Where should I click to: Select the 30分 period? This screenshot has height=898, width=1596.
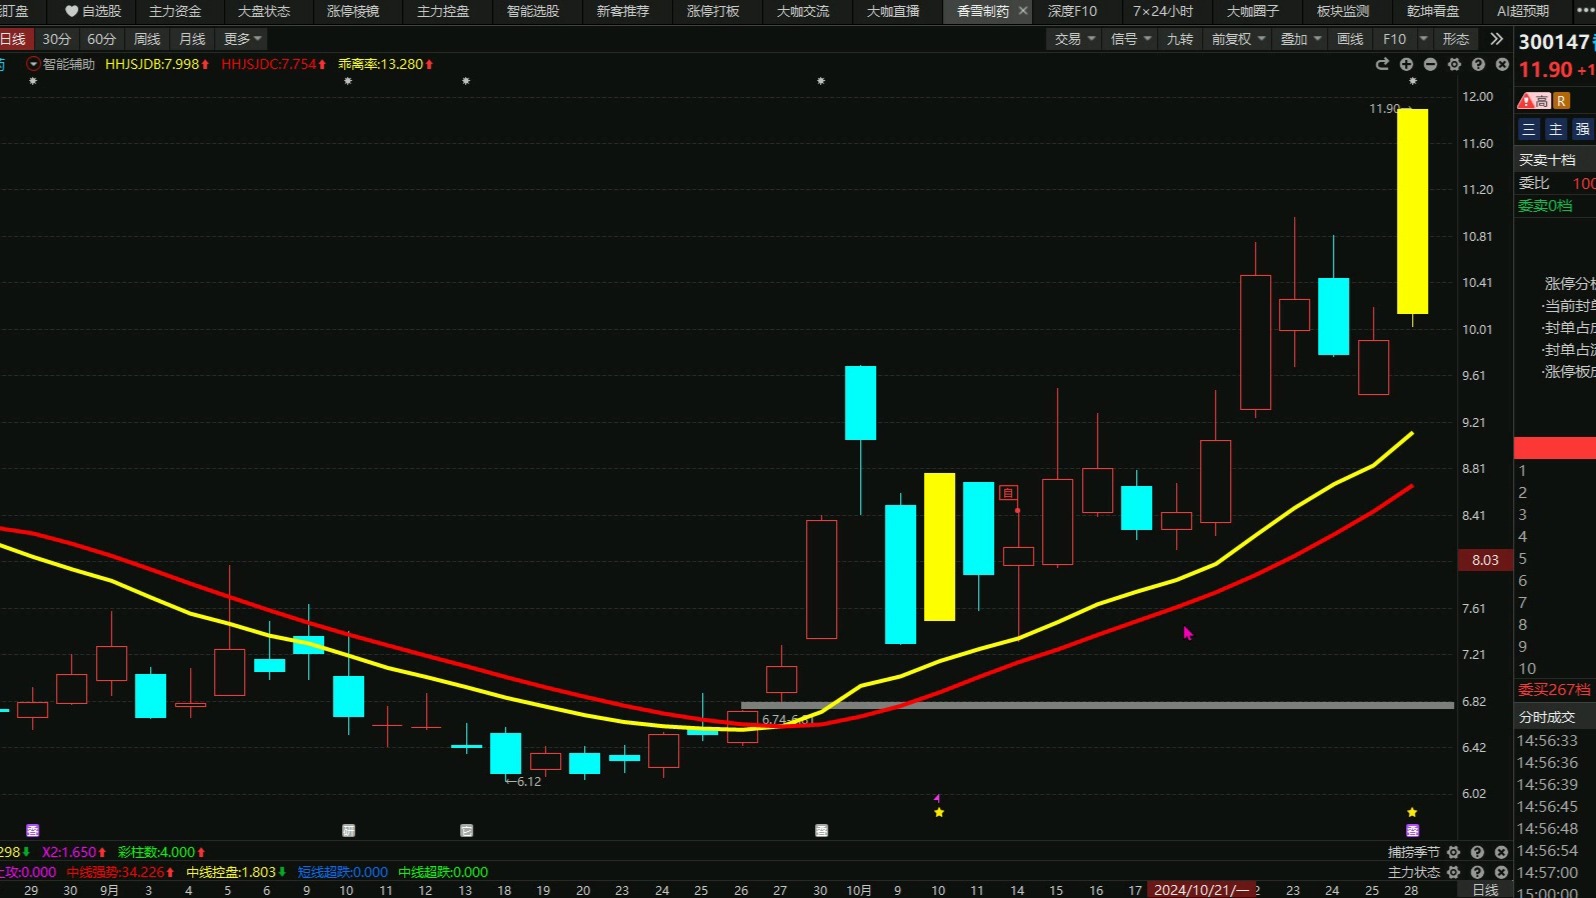point(56,39)
